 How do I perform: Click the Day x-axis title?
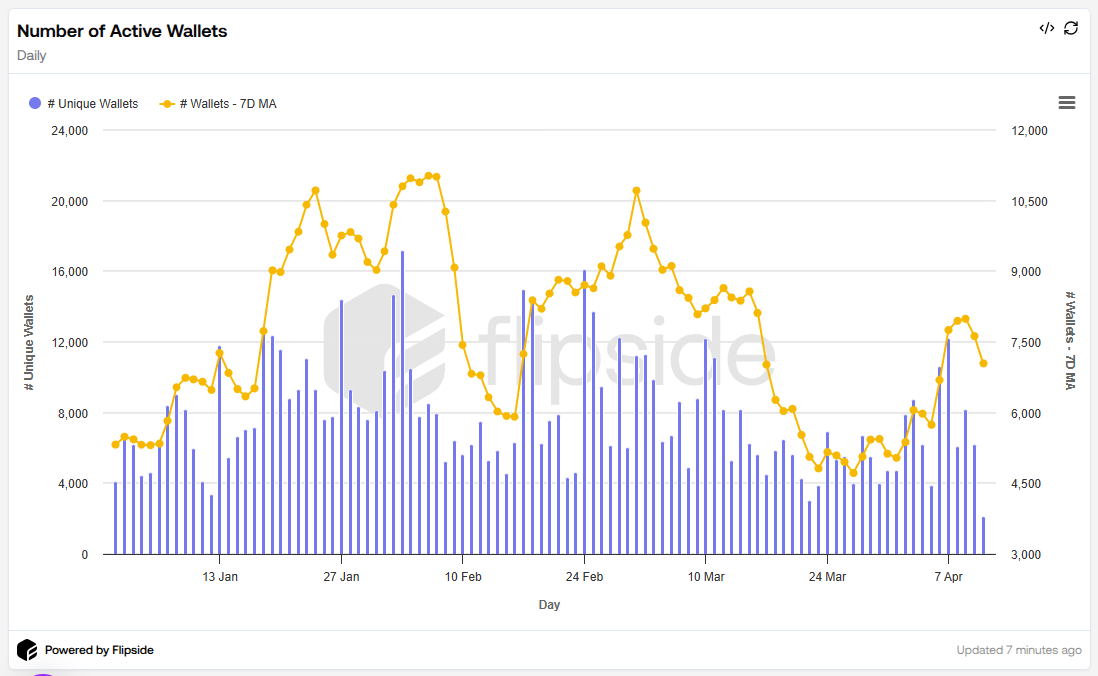click(x=549, y=605)
